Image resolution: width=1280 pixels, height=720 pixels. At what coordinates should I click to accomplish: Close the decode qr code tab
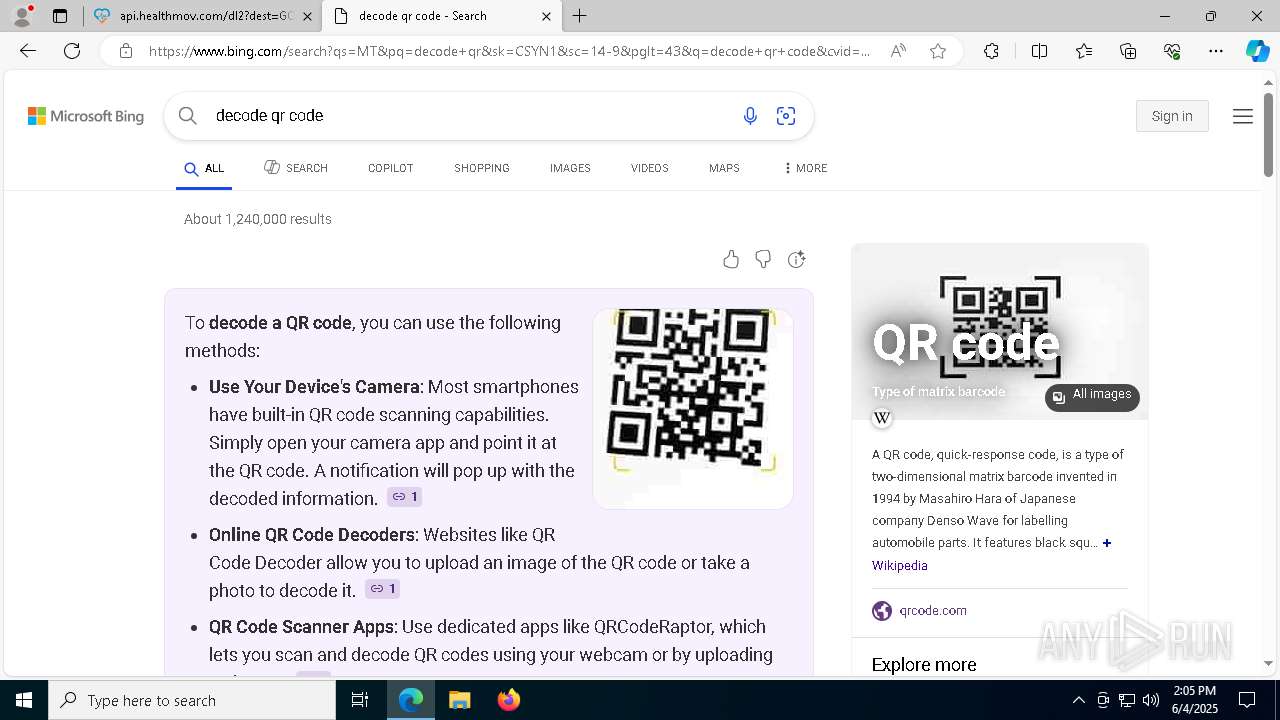click(x=546, y=16)
